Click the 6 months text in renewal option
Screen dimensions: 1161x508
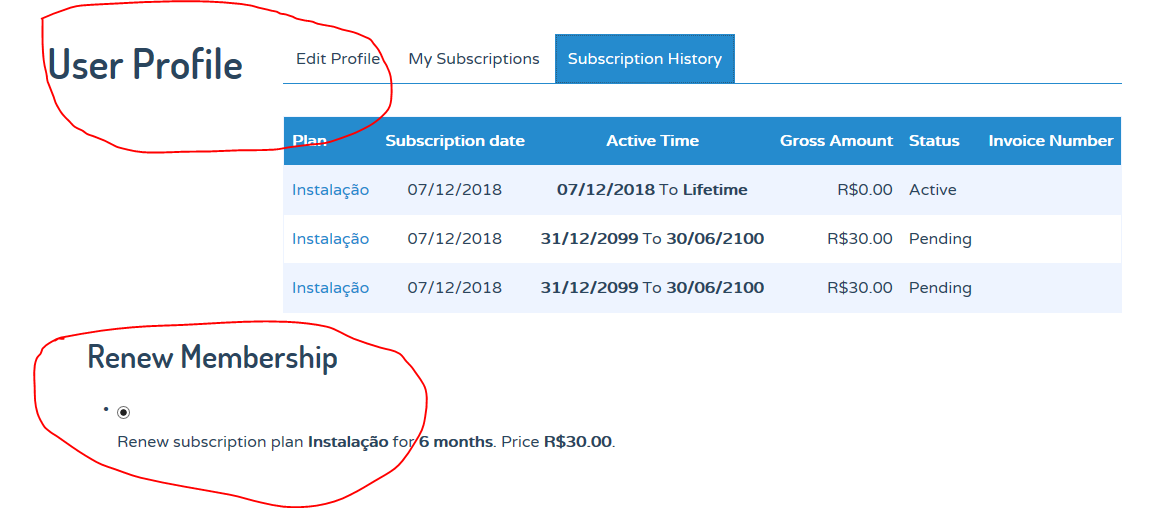456,442
